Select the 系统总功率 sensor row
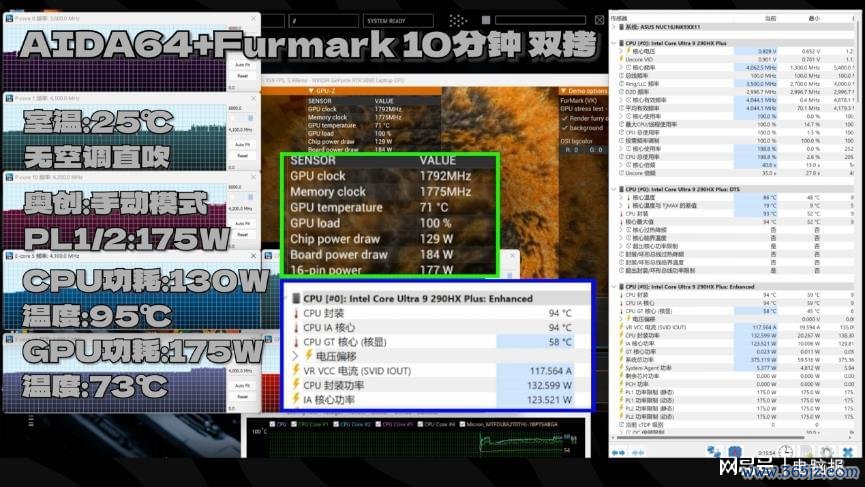 [x=732, y=360]
